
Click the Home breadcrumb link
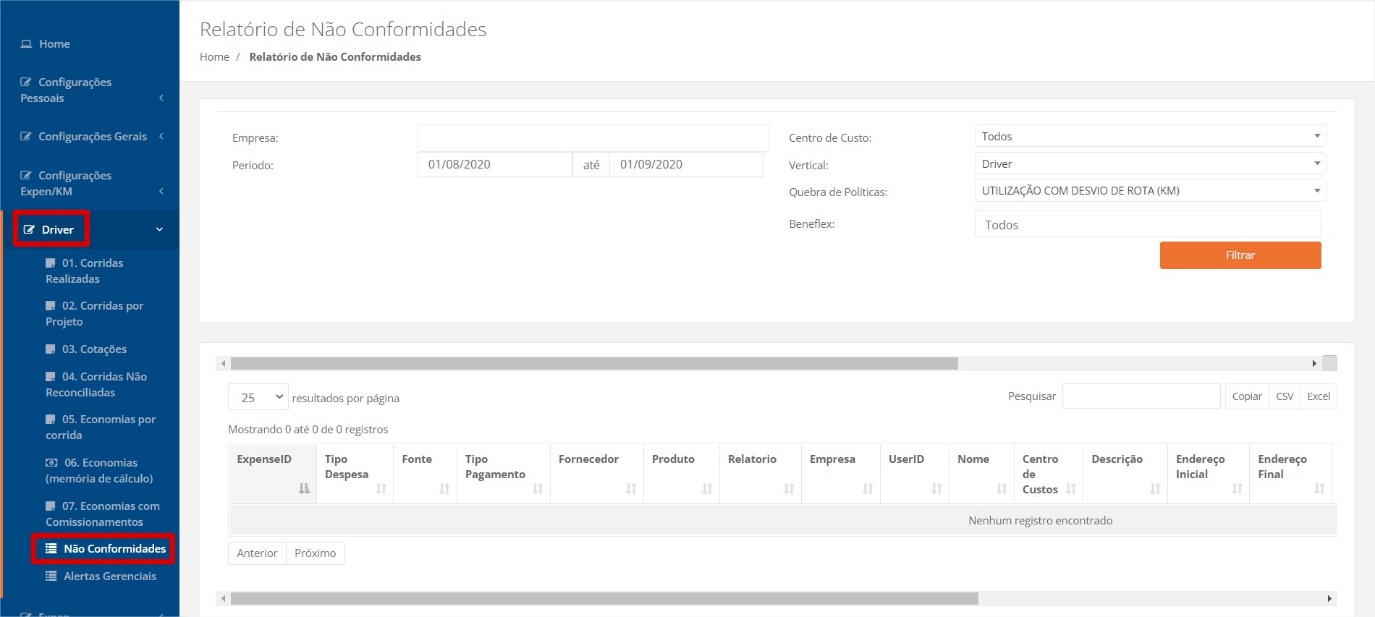(x=215, y=57)
